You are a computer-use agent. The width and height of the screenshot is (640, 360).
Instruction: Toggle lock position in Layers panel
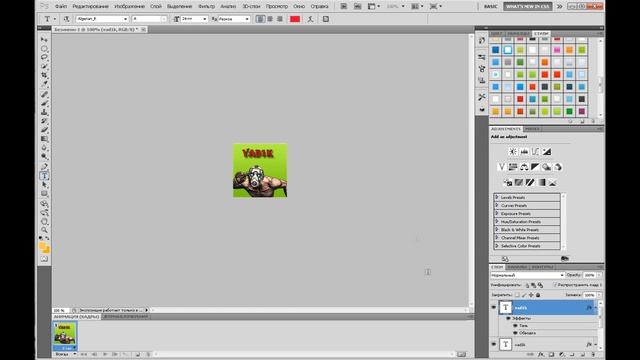click(x=531, y=295)
